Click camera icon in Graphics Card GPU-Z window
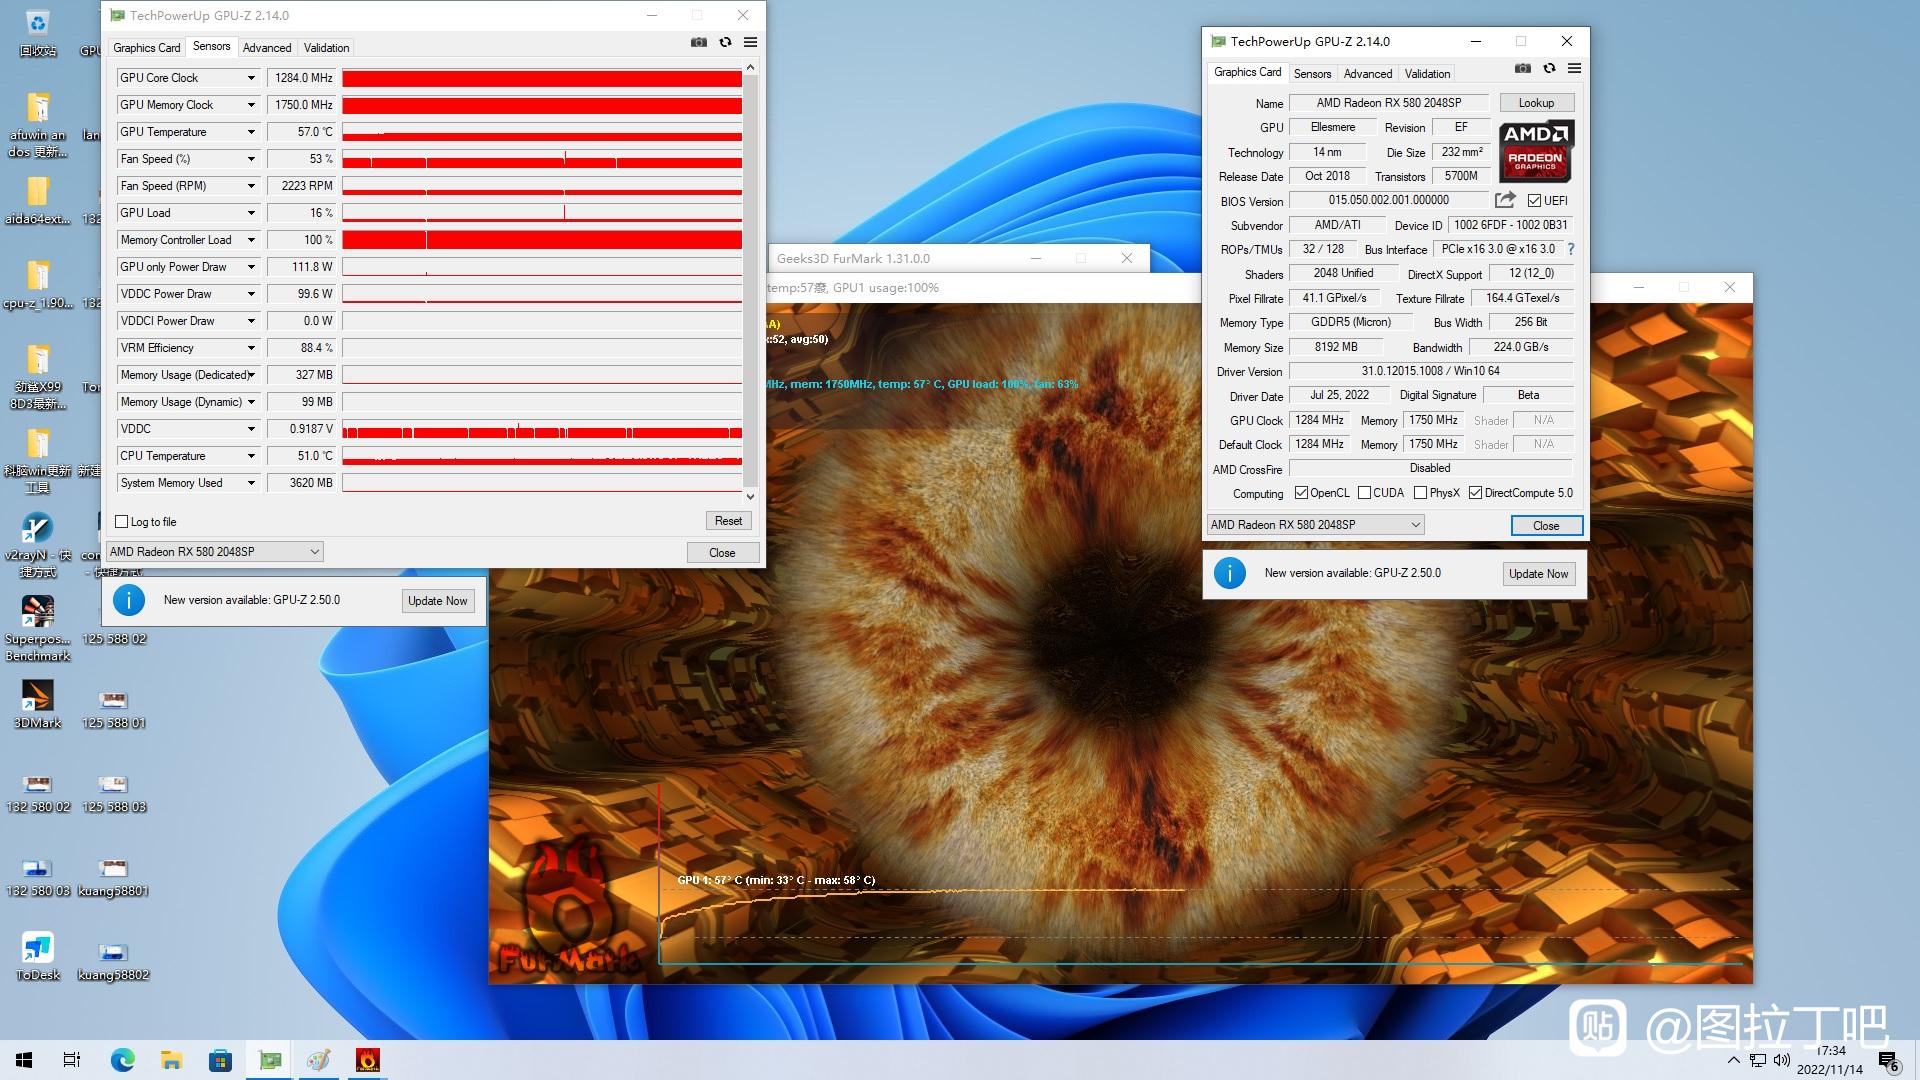1920x1080 pixels. (1522, 68)
